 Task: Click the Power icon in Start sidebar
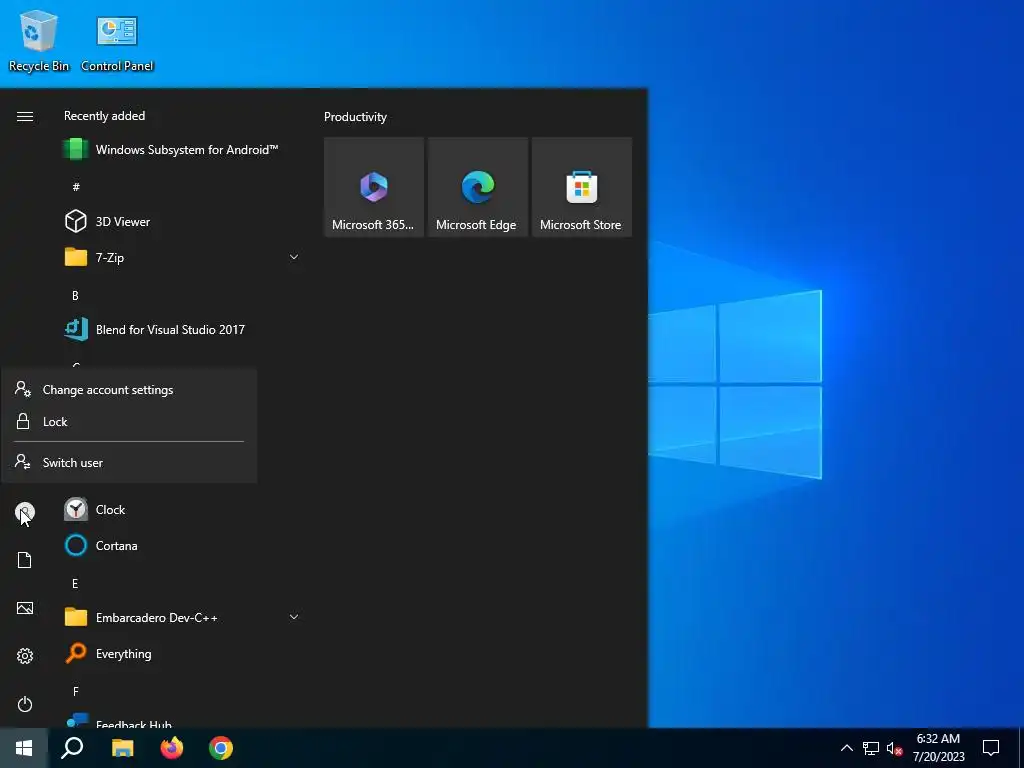click(x=25, y=704)
